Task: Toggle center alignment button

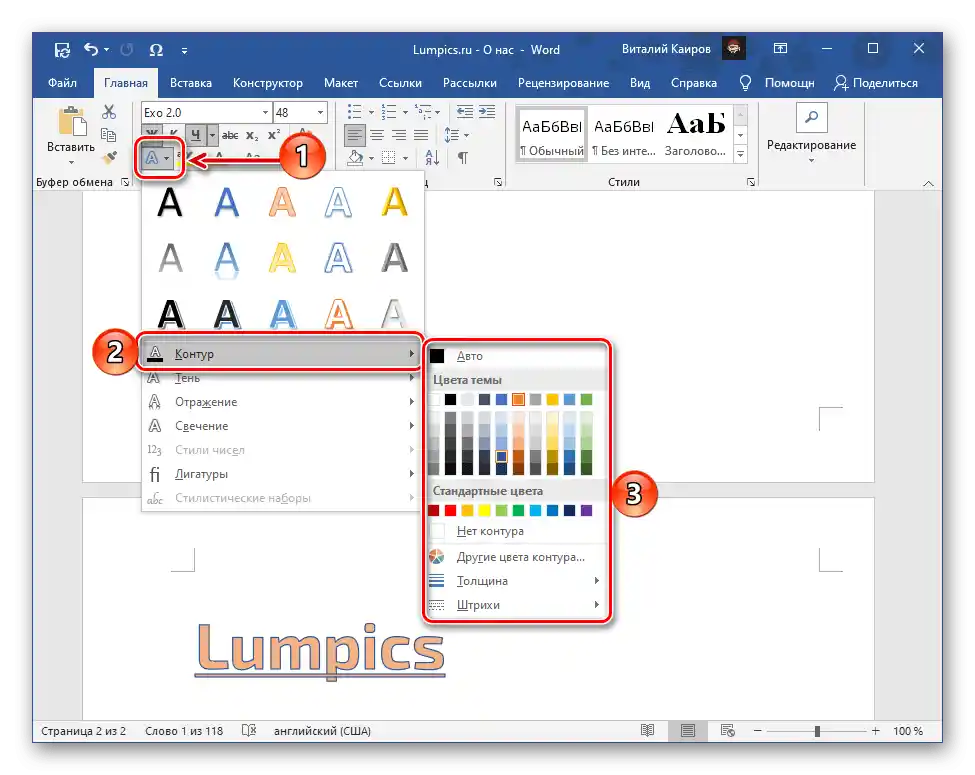Action: click(x=377, y=135)
